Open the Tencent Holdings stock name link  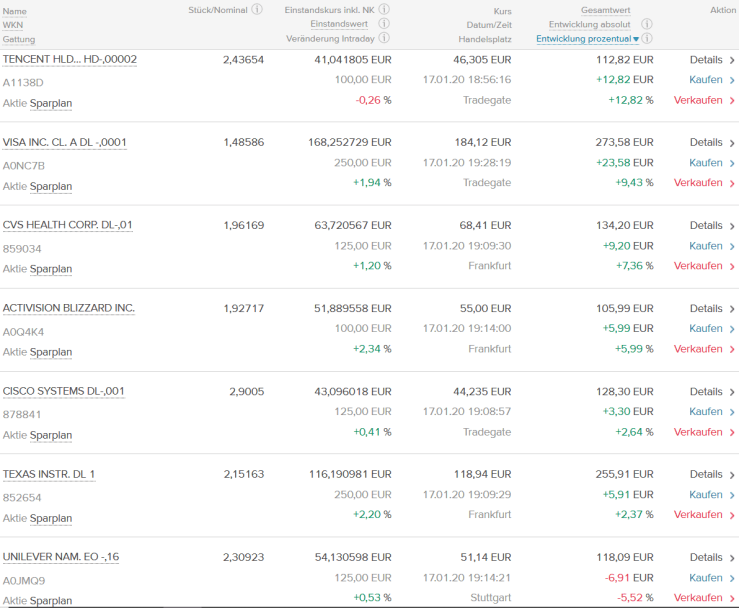click(x=70, y=60)
